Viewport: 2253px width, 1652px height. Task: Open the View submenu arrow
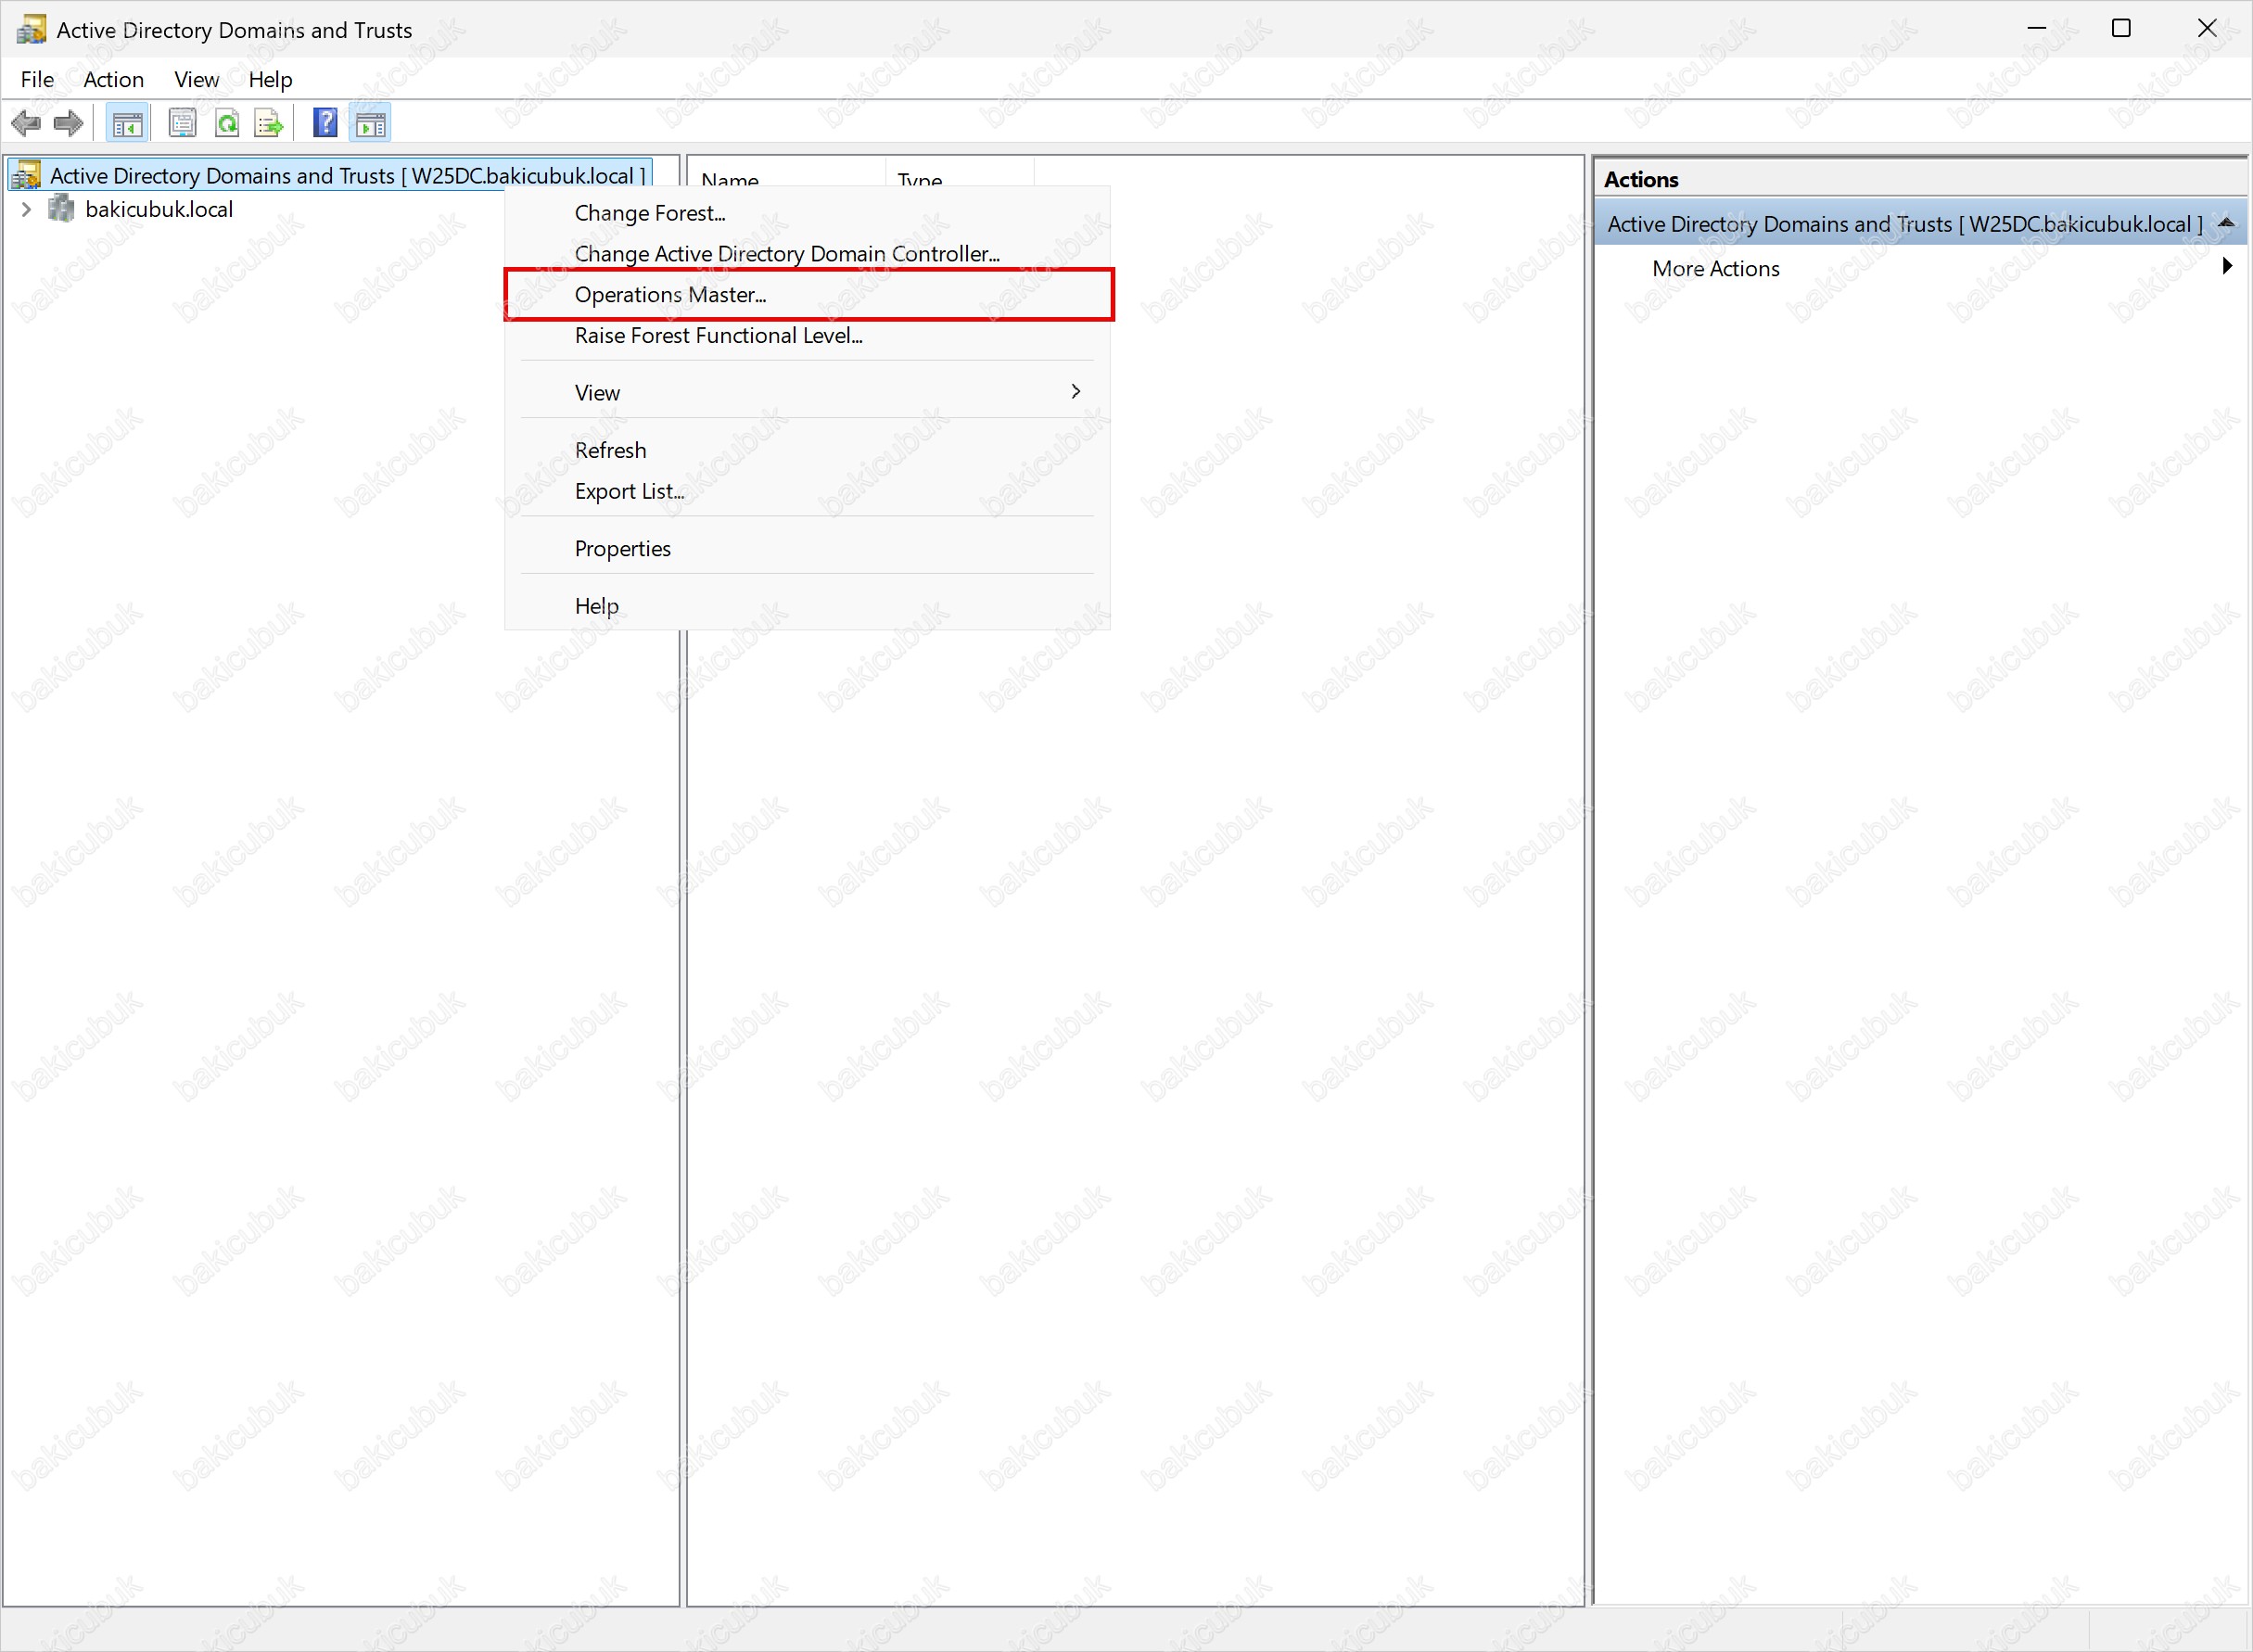1076,391
